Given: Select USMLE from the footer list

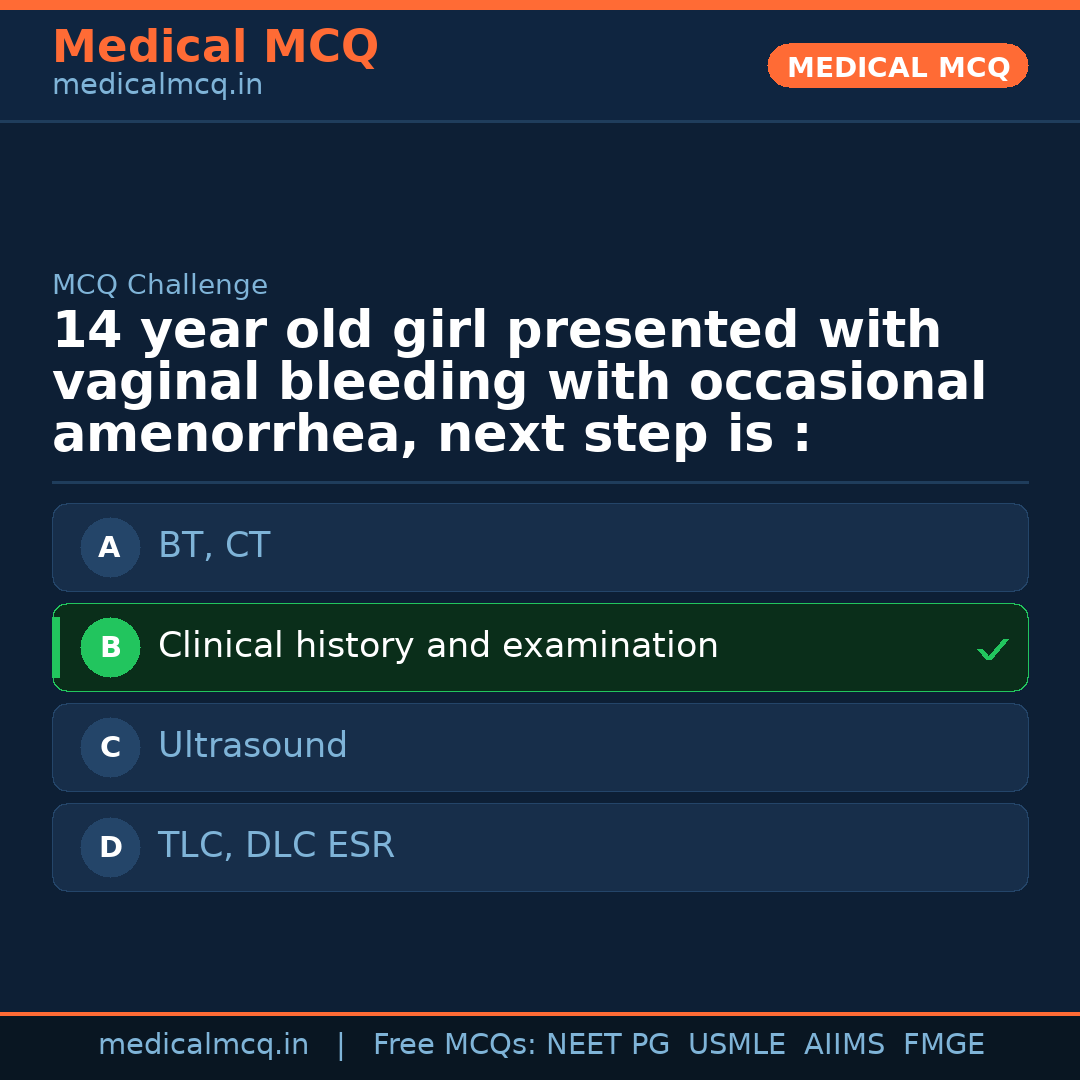Looking at the screenshot, I should 737,1043.
